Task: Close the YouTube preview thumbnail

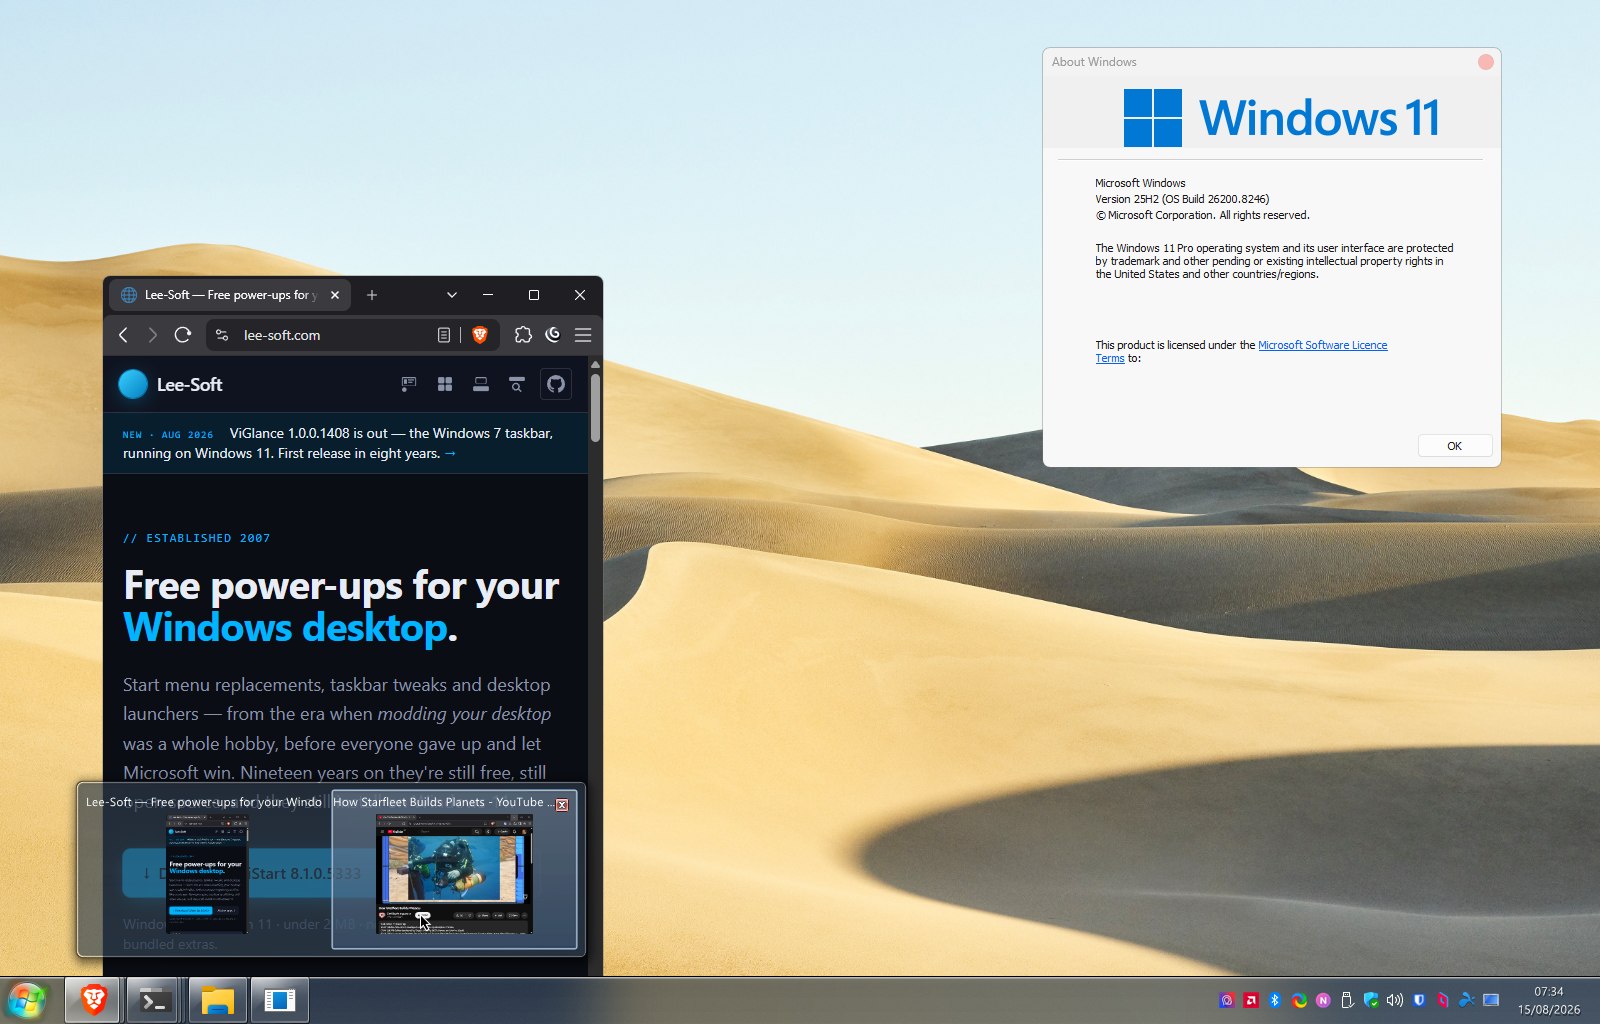Action: (562, 804)
